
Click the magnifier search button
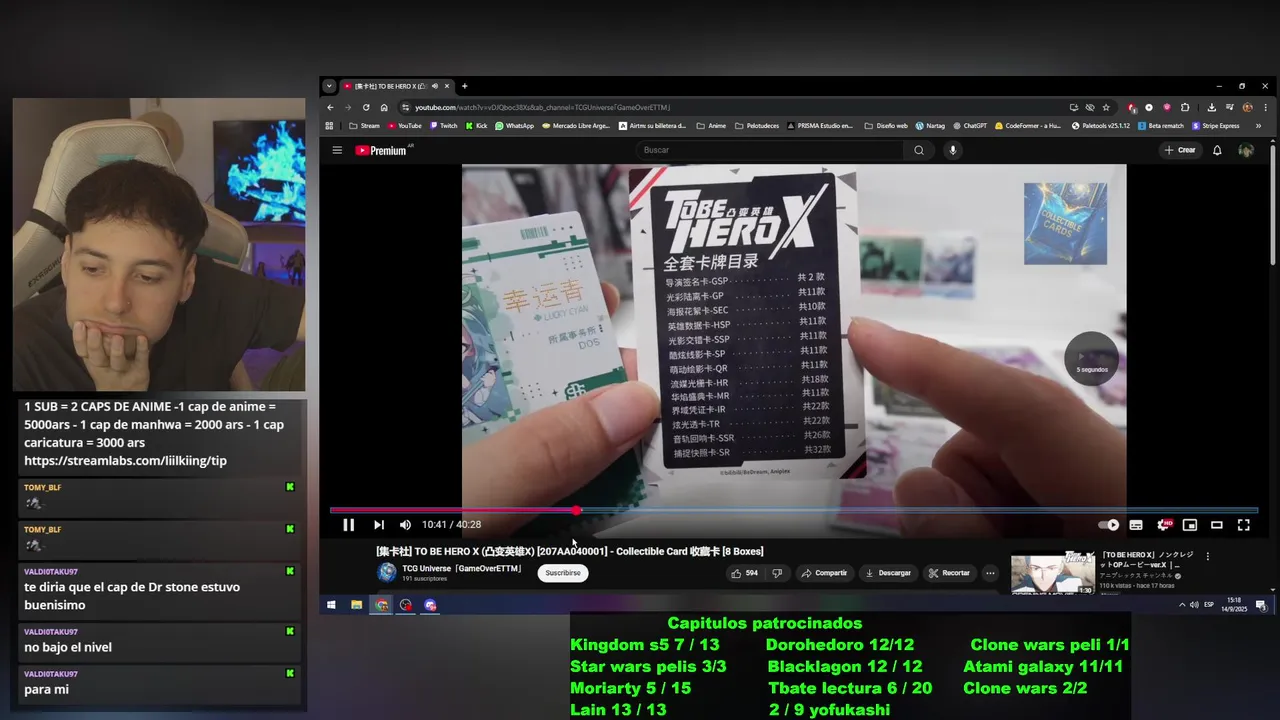click(919, 150)
